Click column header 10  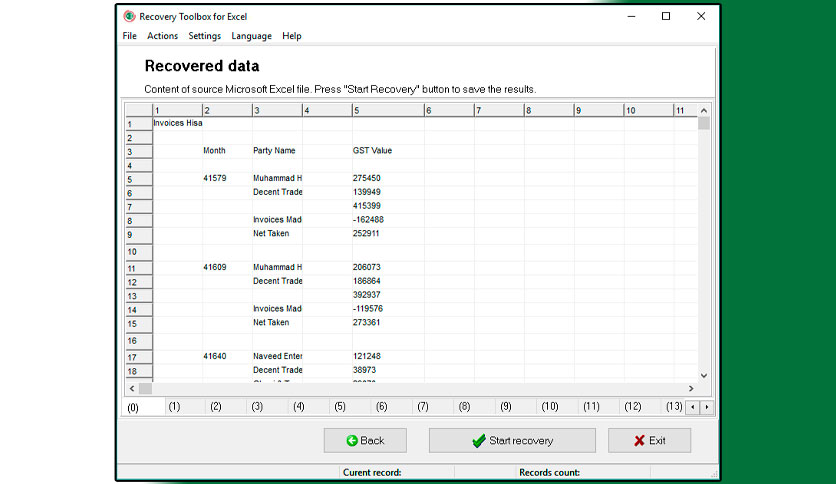pos(649,110)
